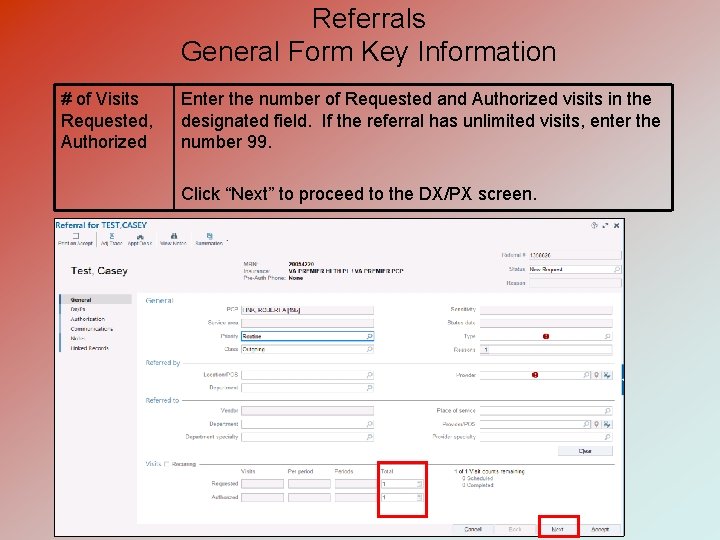Select the General section in sidebar
Viewport: 720px width, 540px height.
(x=96, y=299)
